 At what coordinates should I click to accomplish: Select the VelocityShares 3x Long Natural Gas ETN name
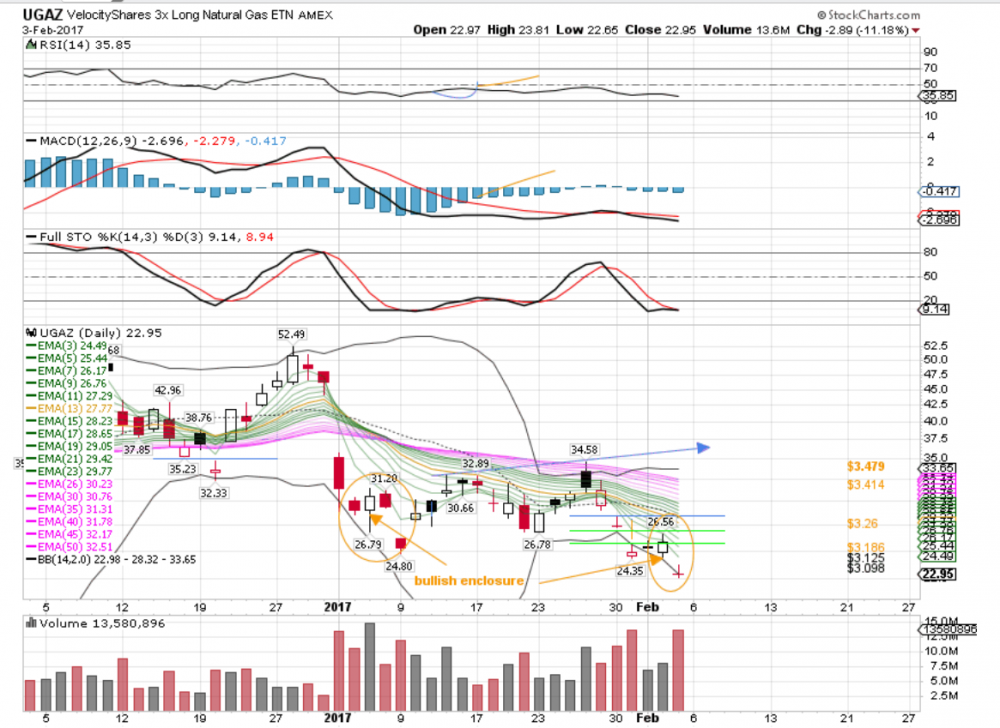tap(180, 15)
